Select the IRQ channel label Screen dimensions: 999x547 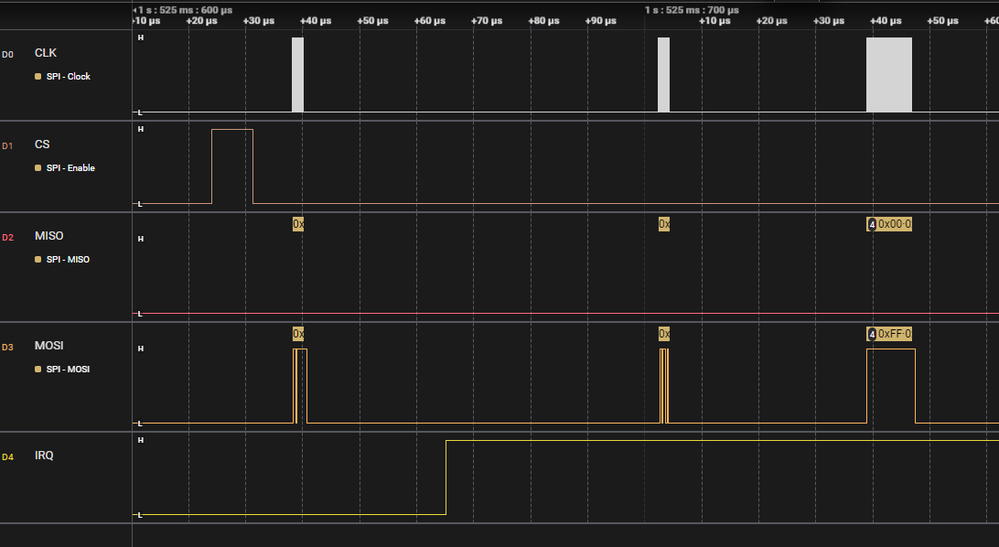(x=44, y=455)
